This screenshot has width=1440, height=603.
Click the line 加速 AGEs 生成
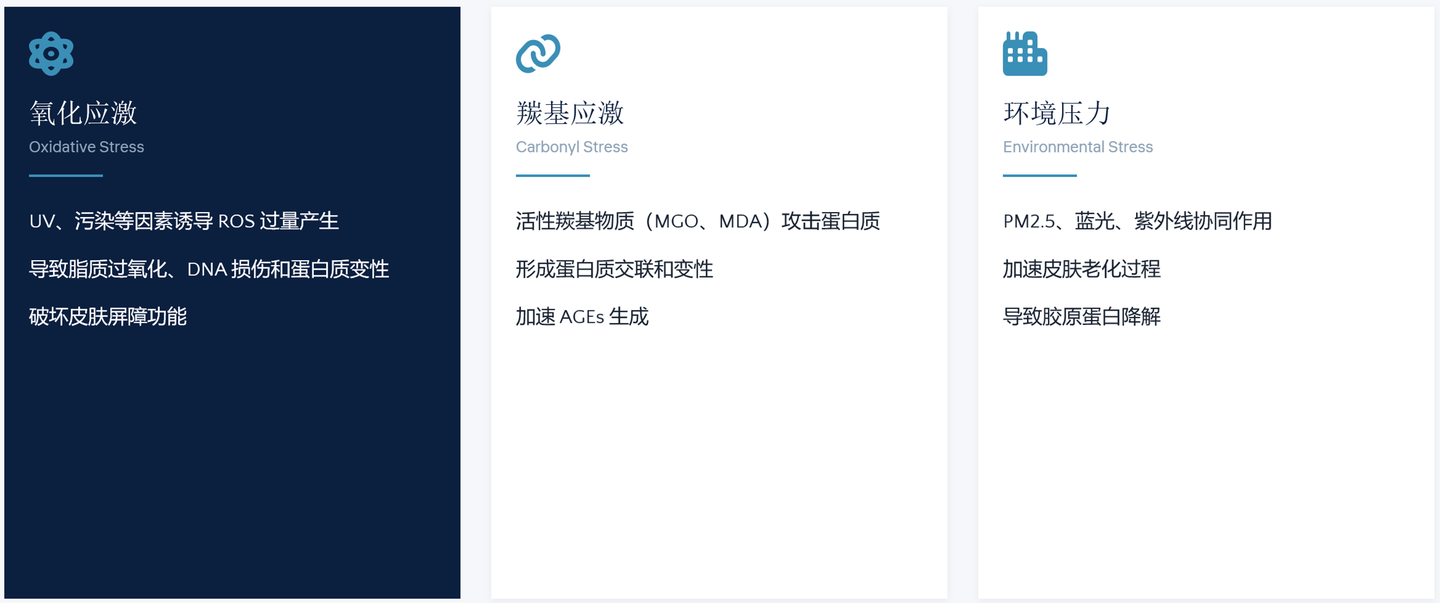click(x=582, y=317)
